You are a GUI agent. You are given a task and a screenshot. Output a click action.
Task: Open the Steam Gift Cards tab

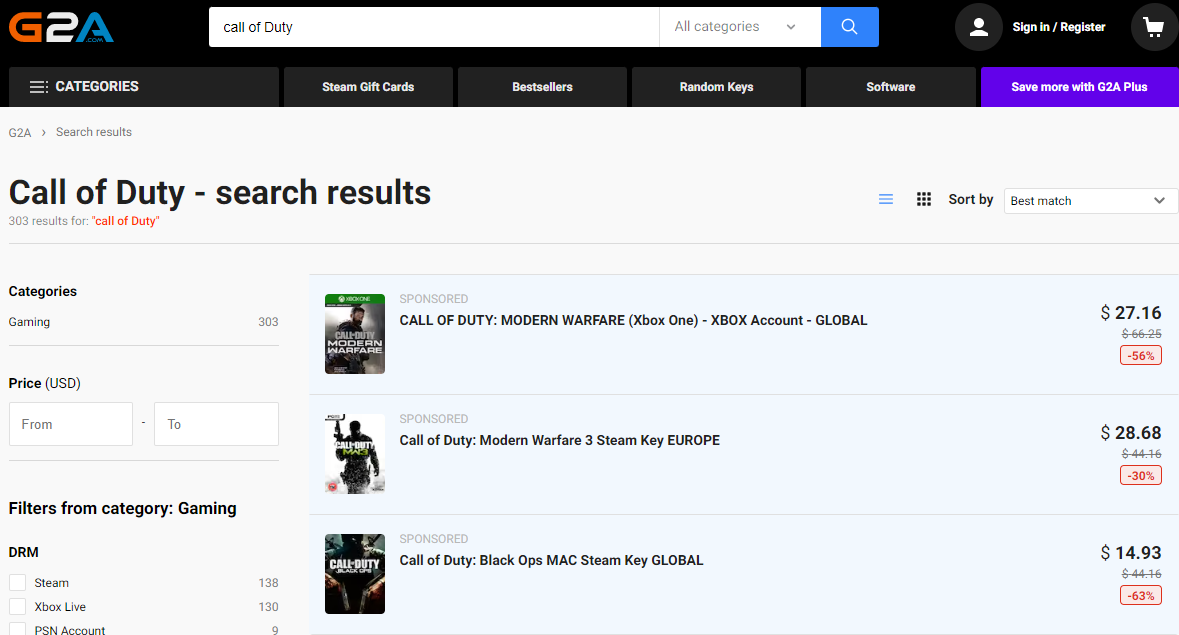tap(368, 87)
